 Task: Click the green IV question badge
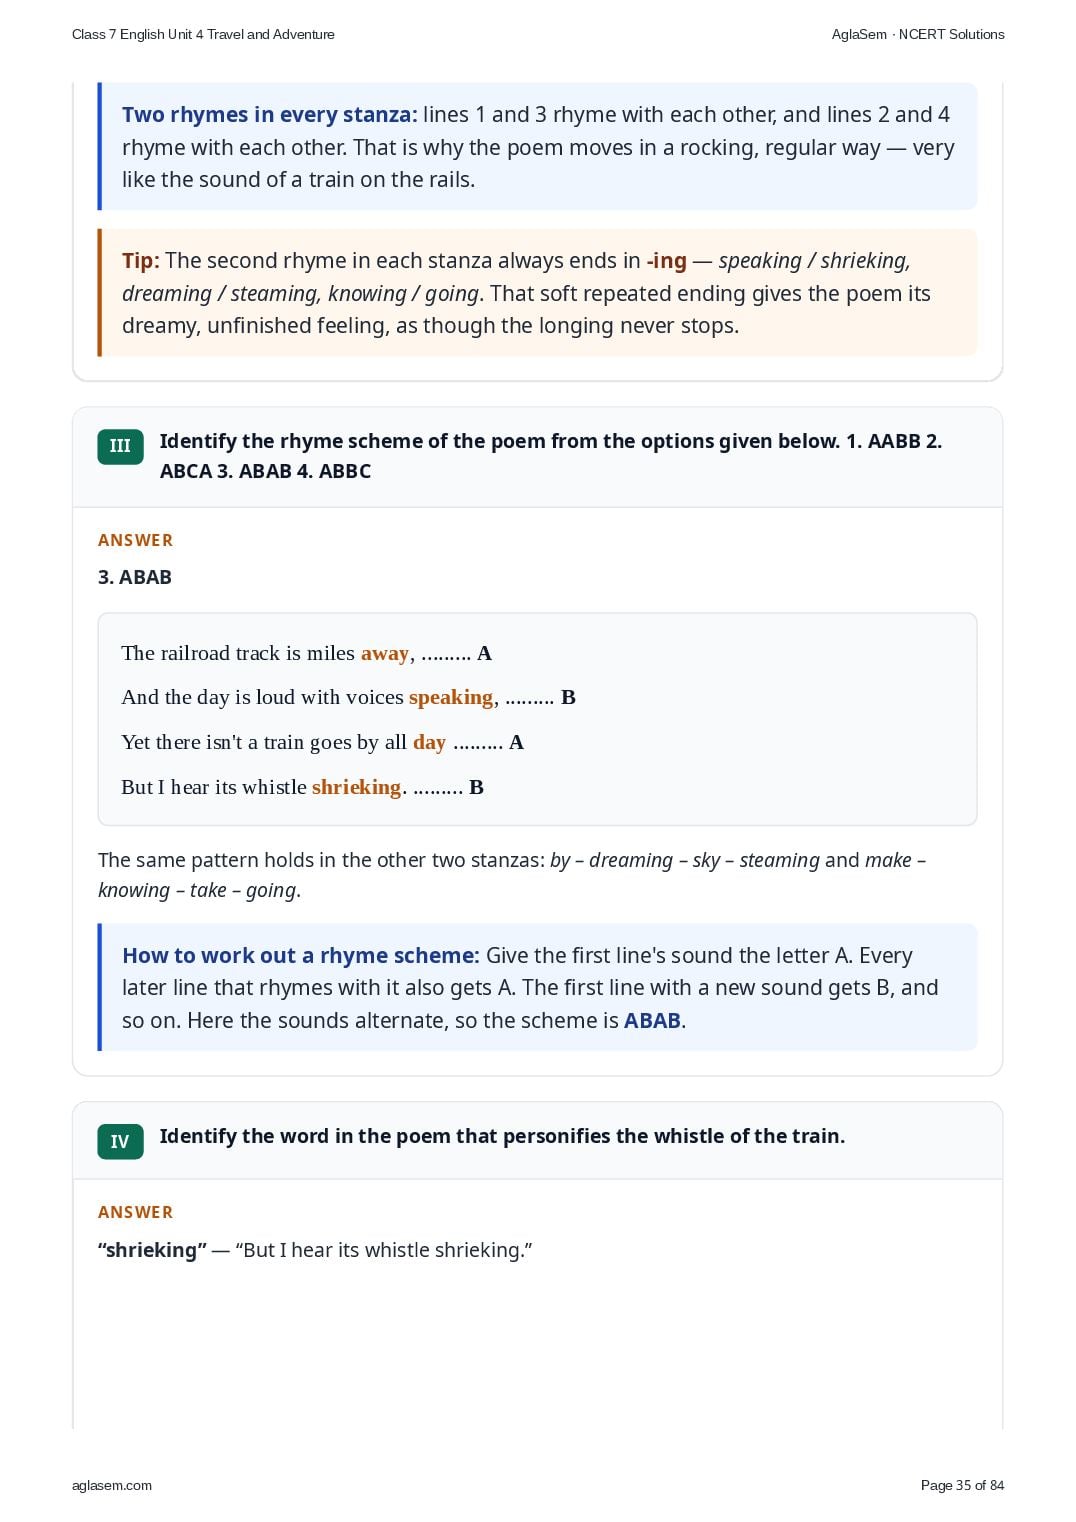coord(120,1141)
